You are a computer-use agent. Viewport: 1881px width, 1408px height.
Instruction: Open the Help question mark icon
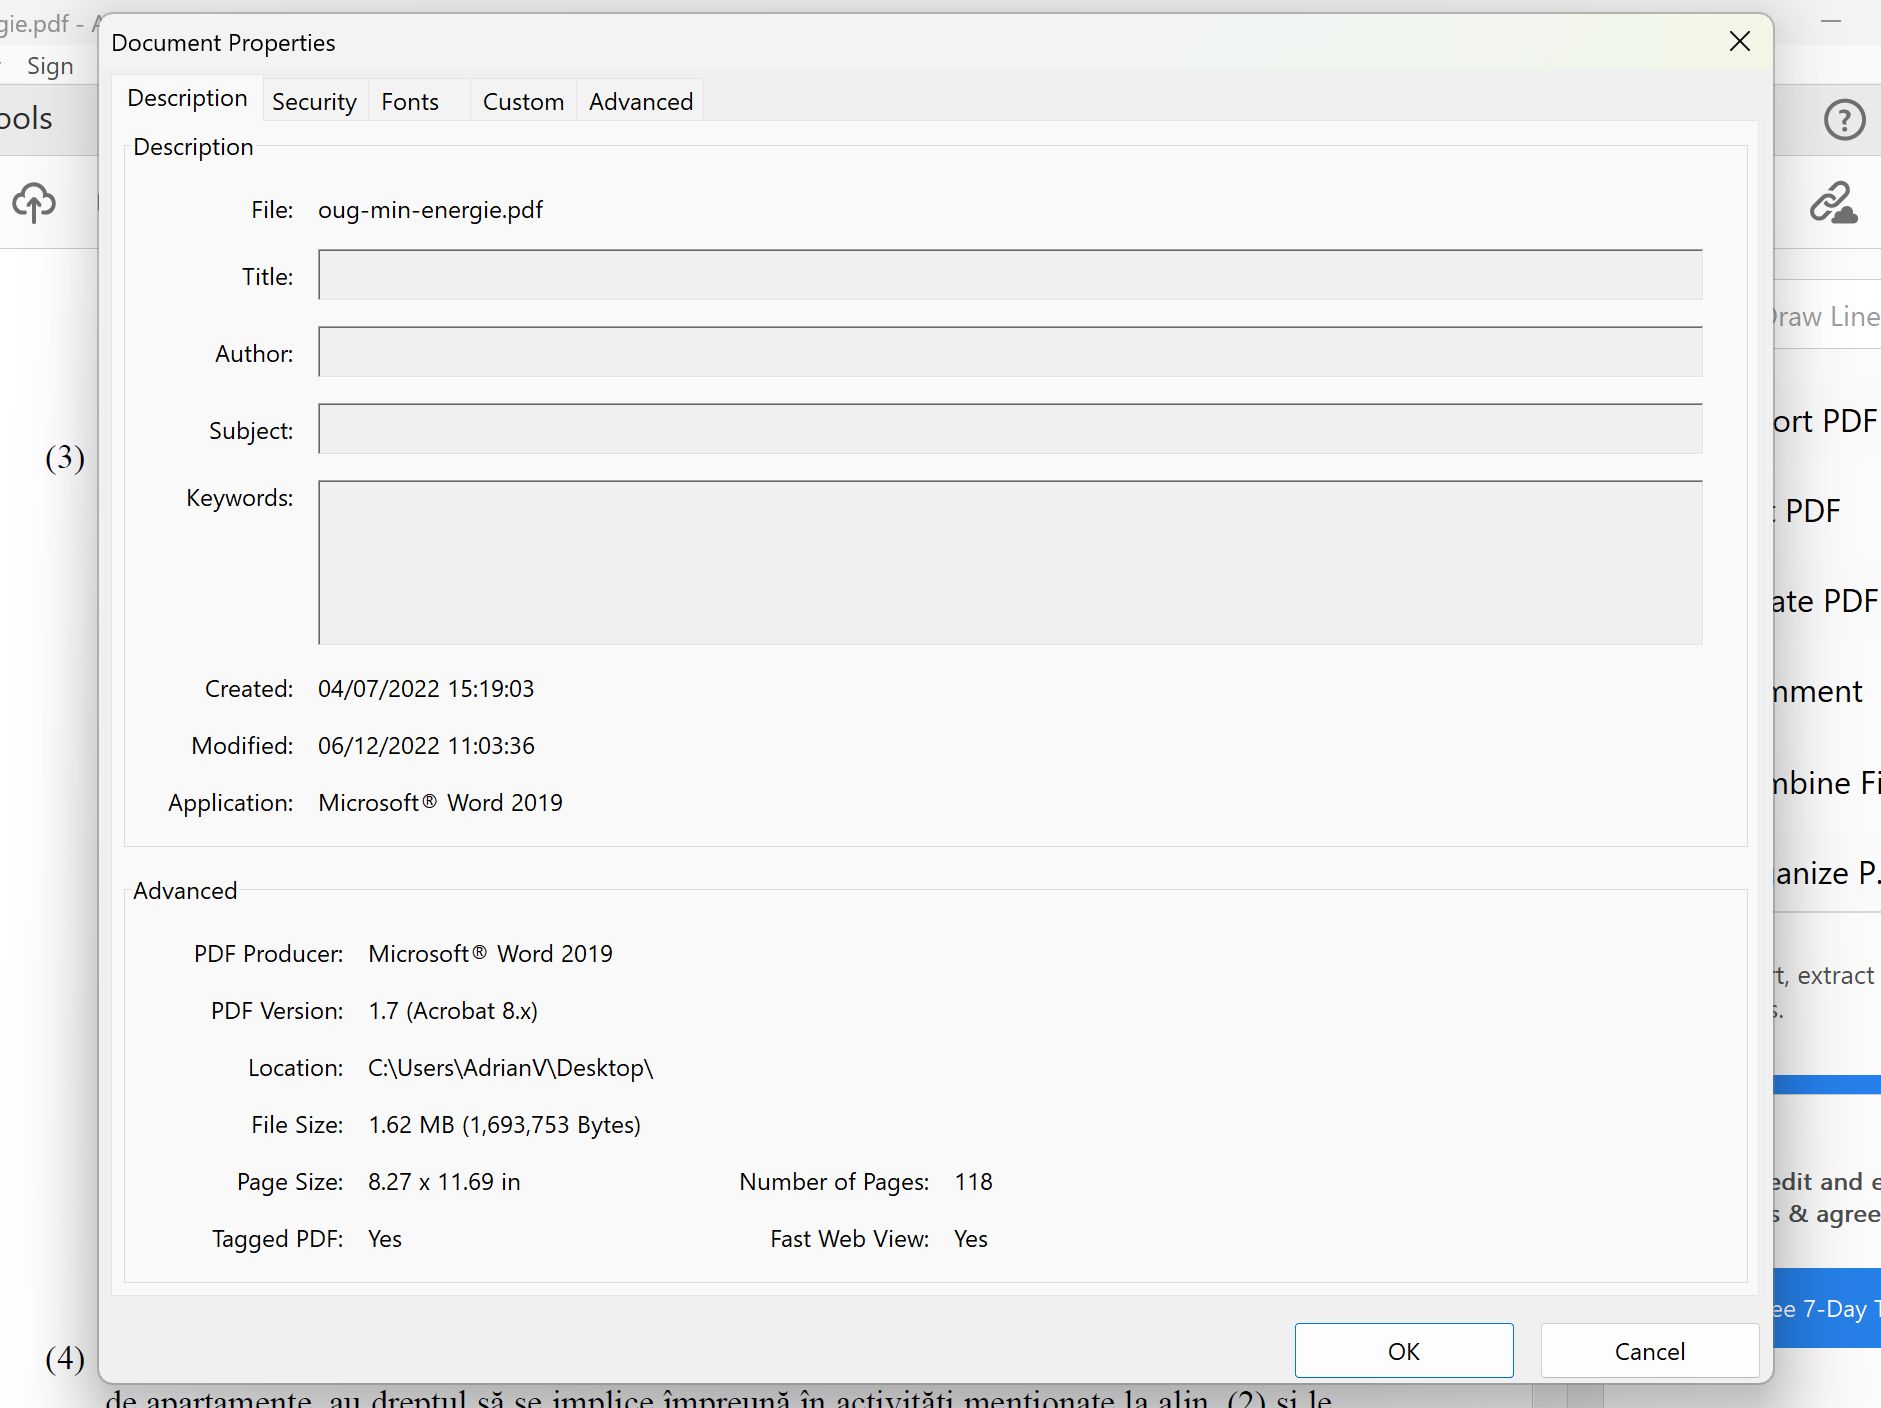coord(1844,120)
